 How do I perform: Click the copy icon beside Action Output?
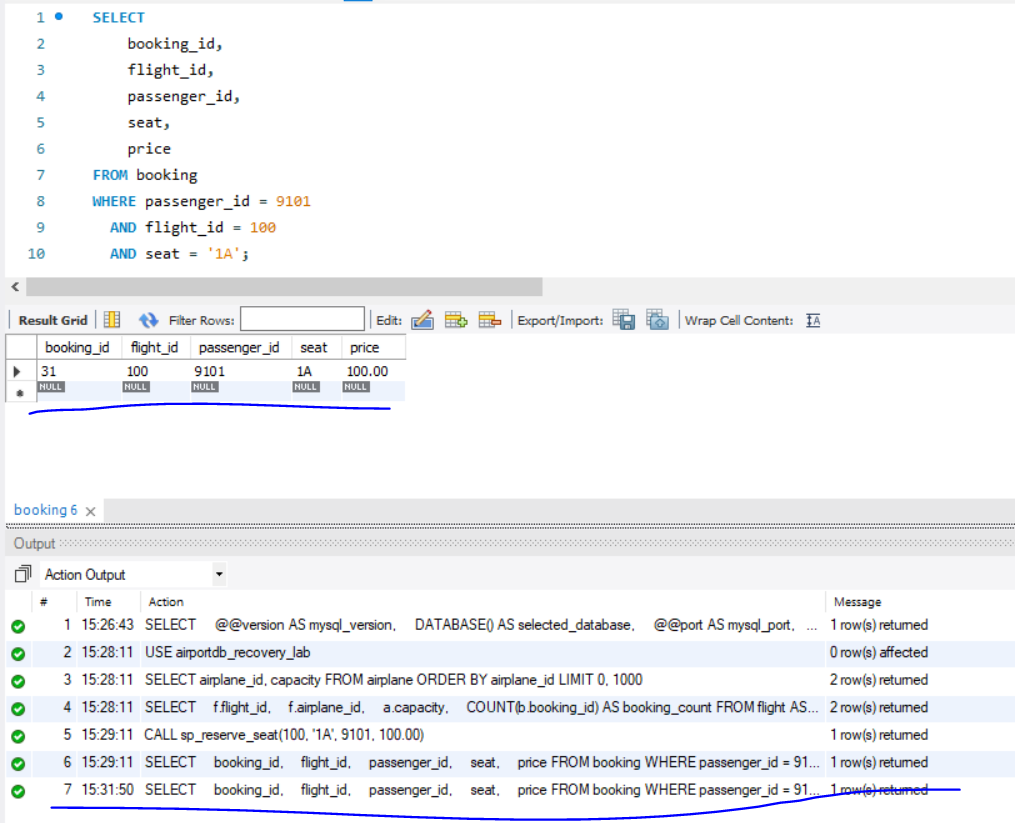[x=23, y=574]
